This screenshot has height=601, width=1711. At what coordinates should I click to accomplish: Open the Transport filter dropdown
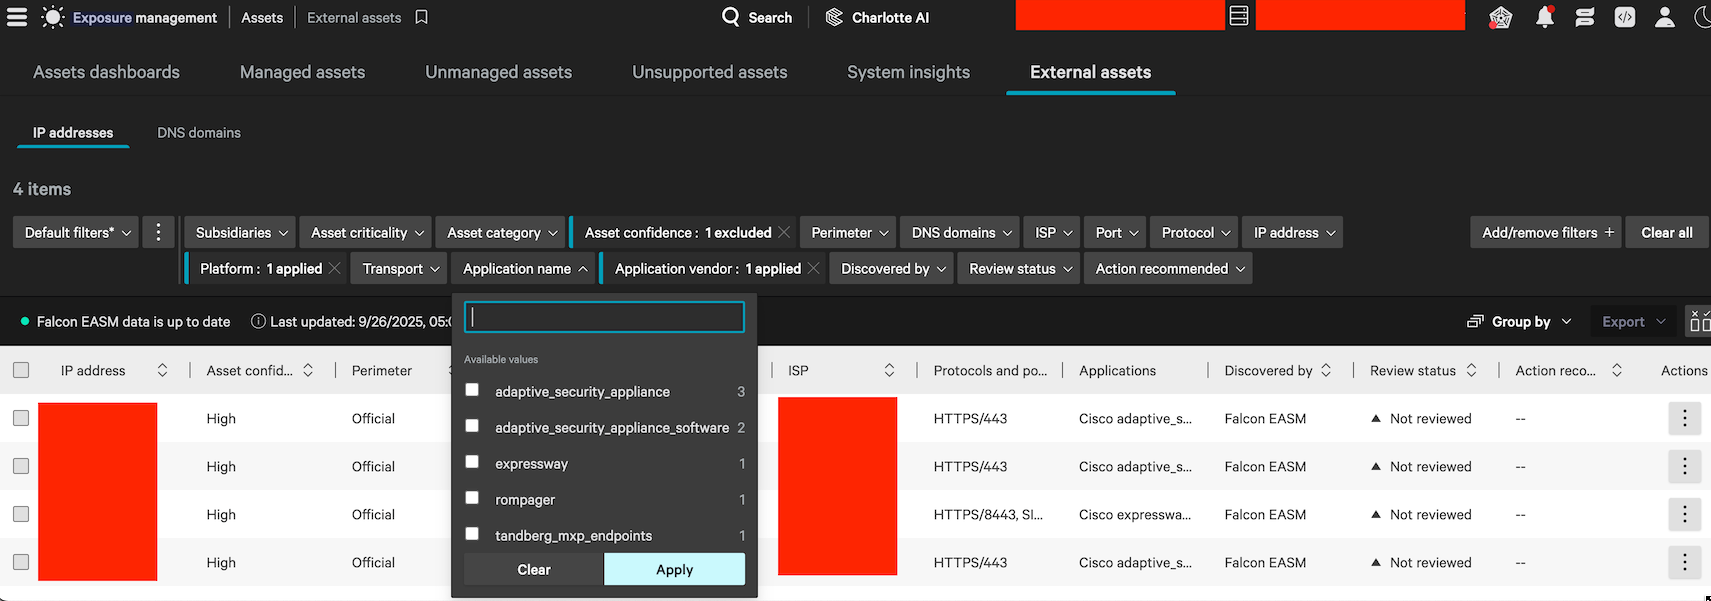tap(399, 268)
